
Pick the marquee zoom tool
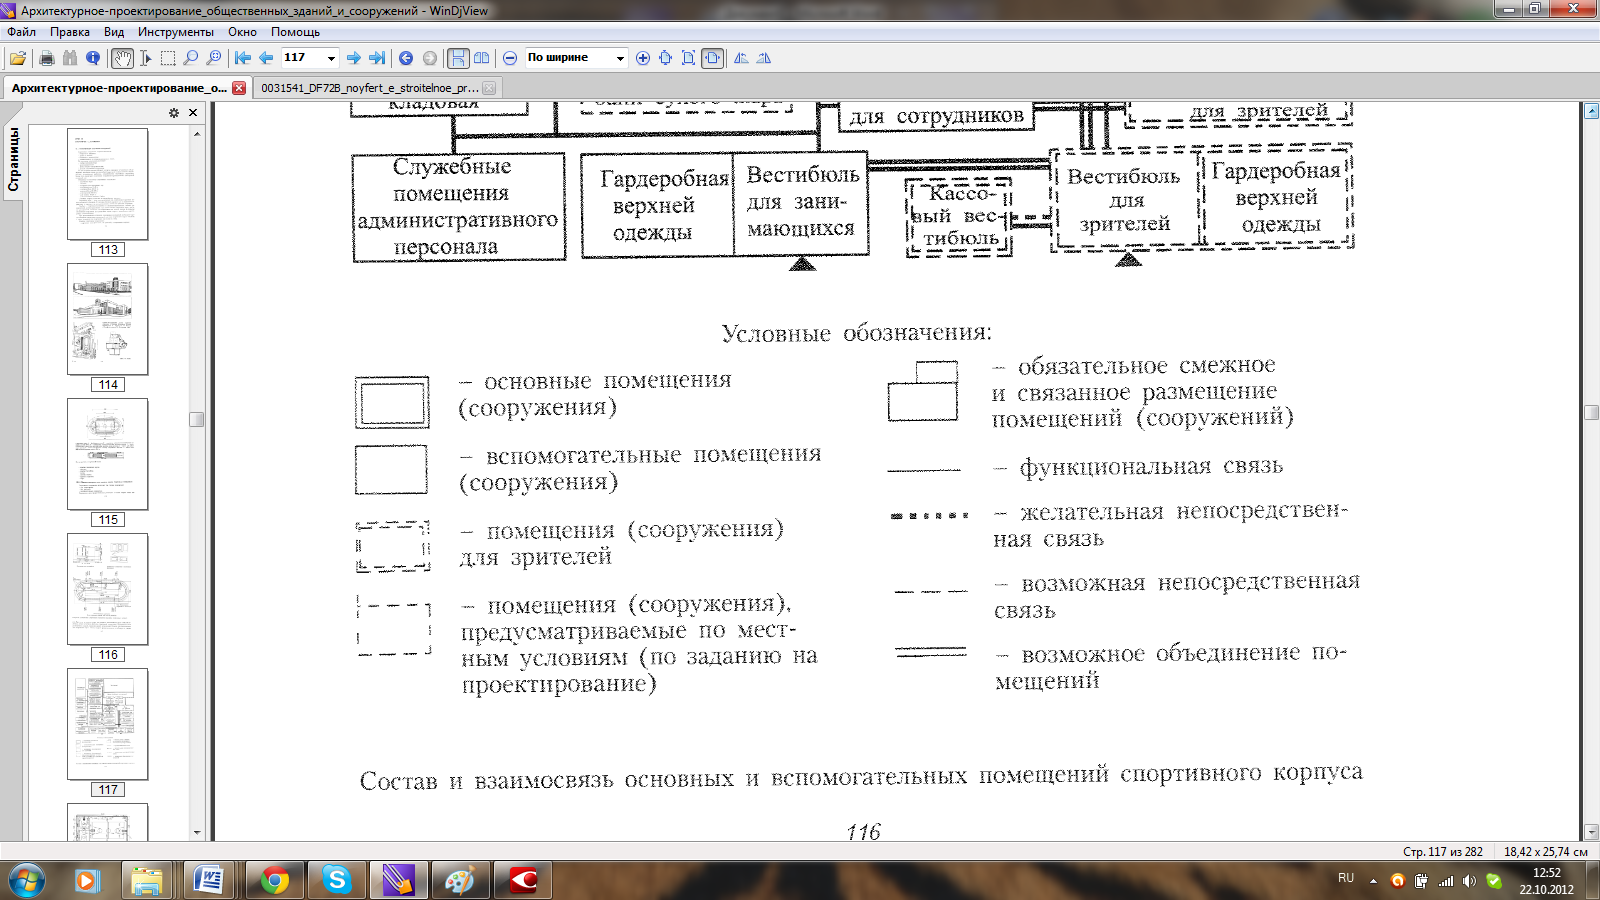point(213,58)
